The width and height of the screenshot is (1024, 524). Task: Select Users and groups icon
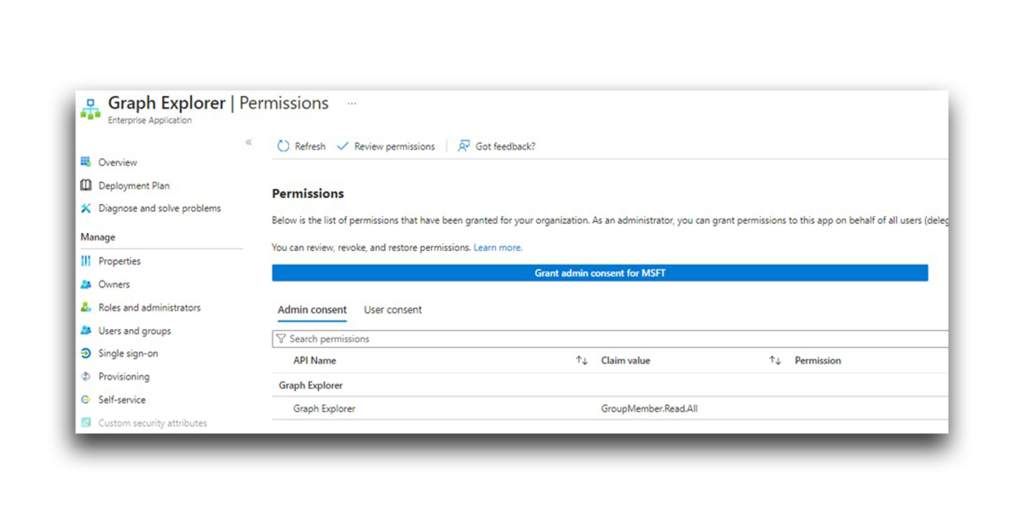click(86, 331)
